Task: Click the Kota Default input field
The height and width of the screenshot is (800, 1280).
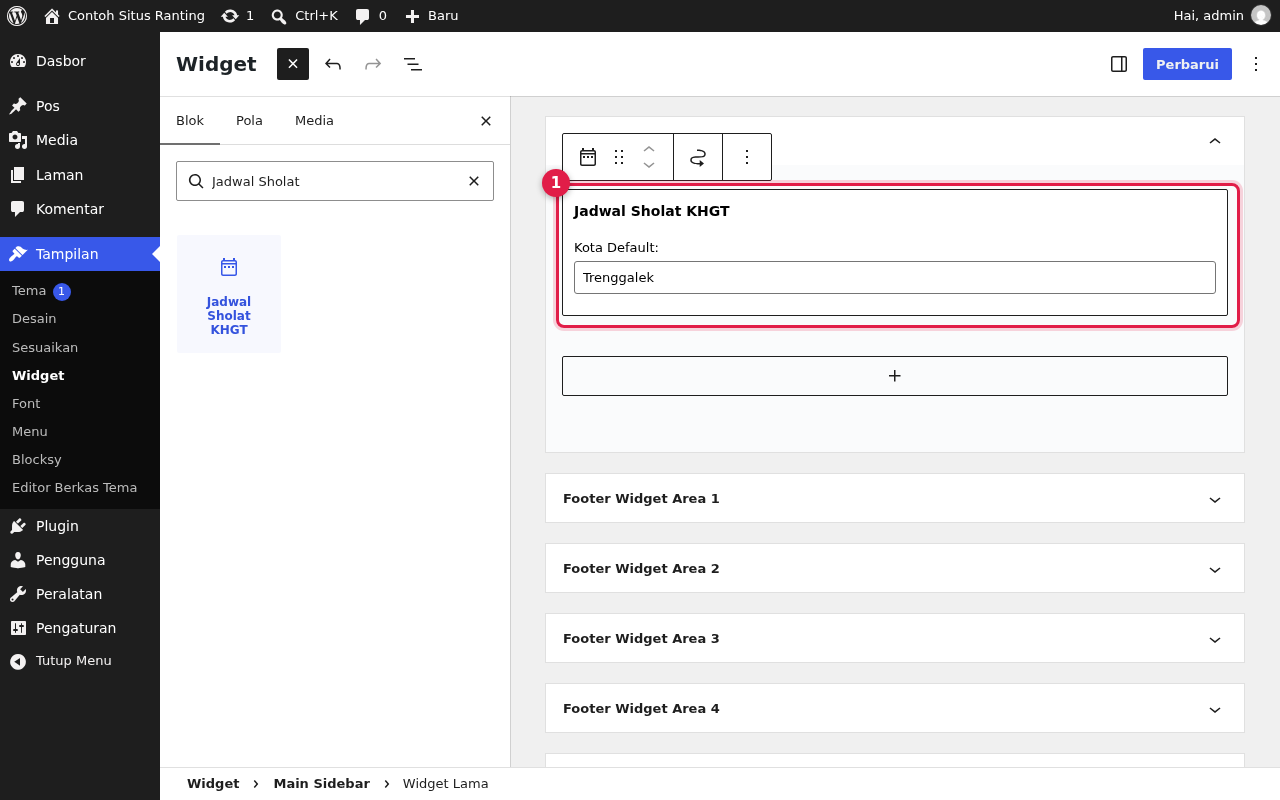Action: click(x=895, y=277)
